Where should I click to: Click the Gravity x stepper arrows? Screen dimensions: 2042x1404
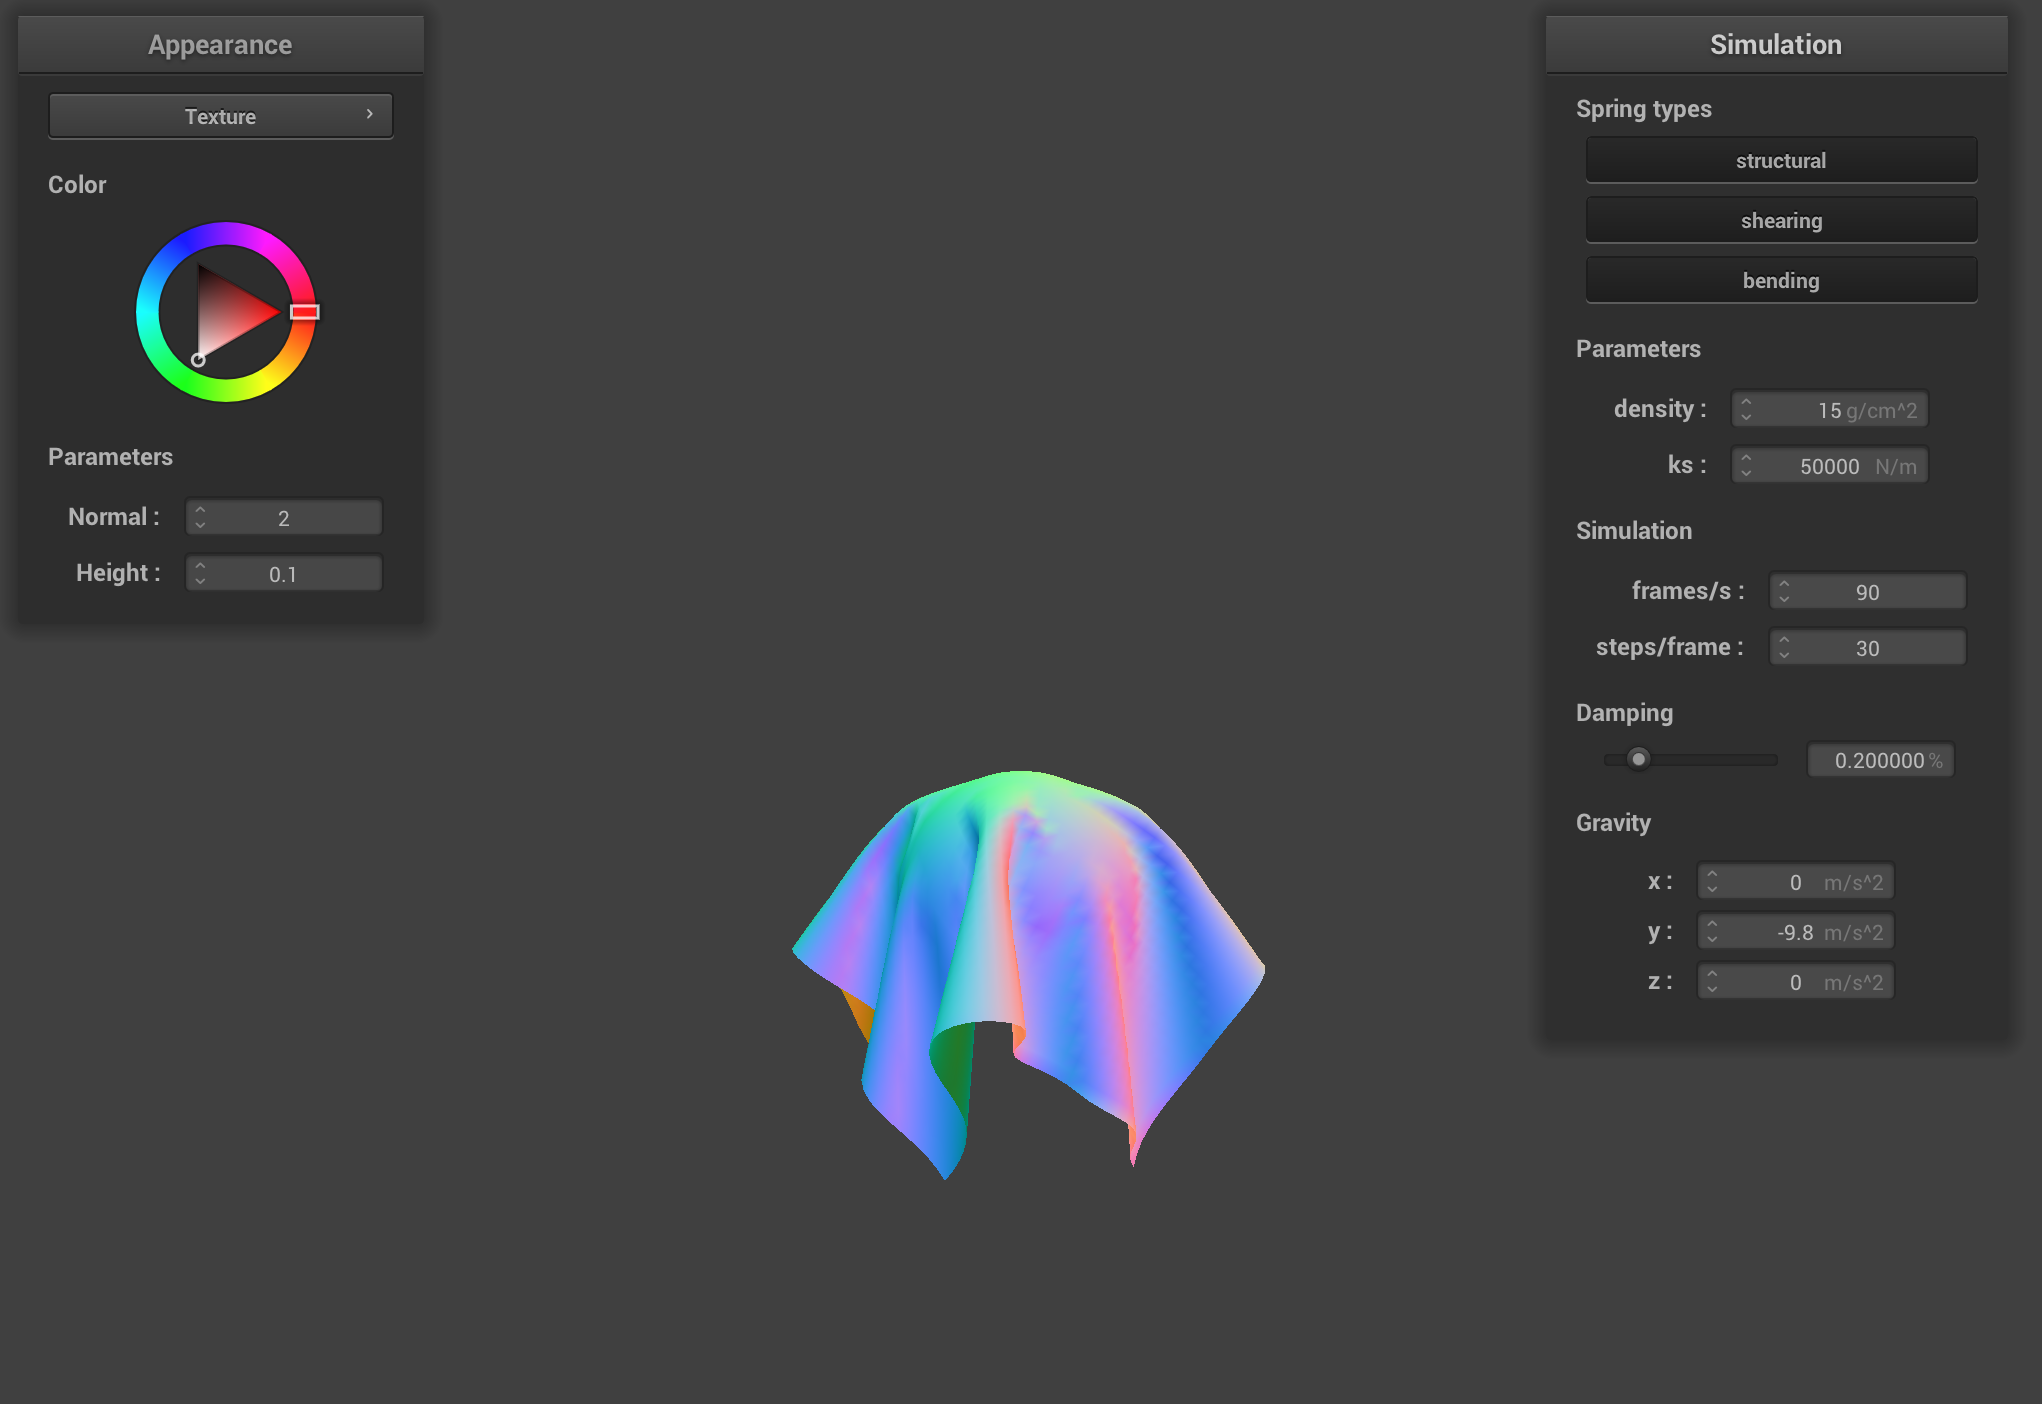pyautogui.click(x=1712, y=882)
